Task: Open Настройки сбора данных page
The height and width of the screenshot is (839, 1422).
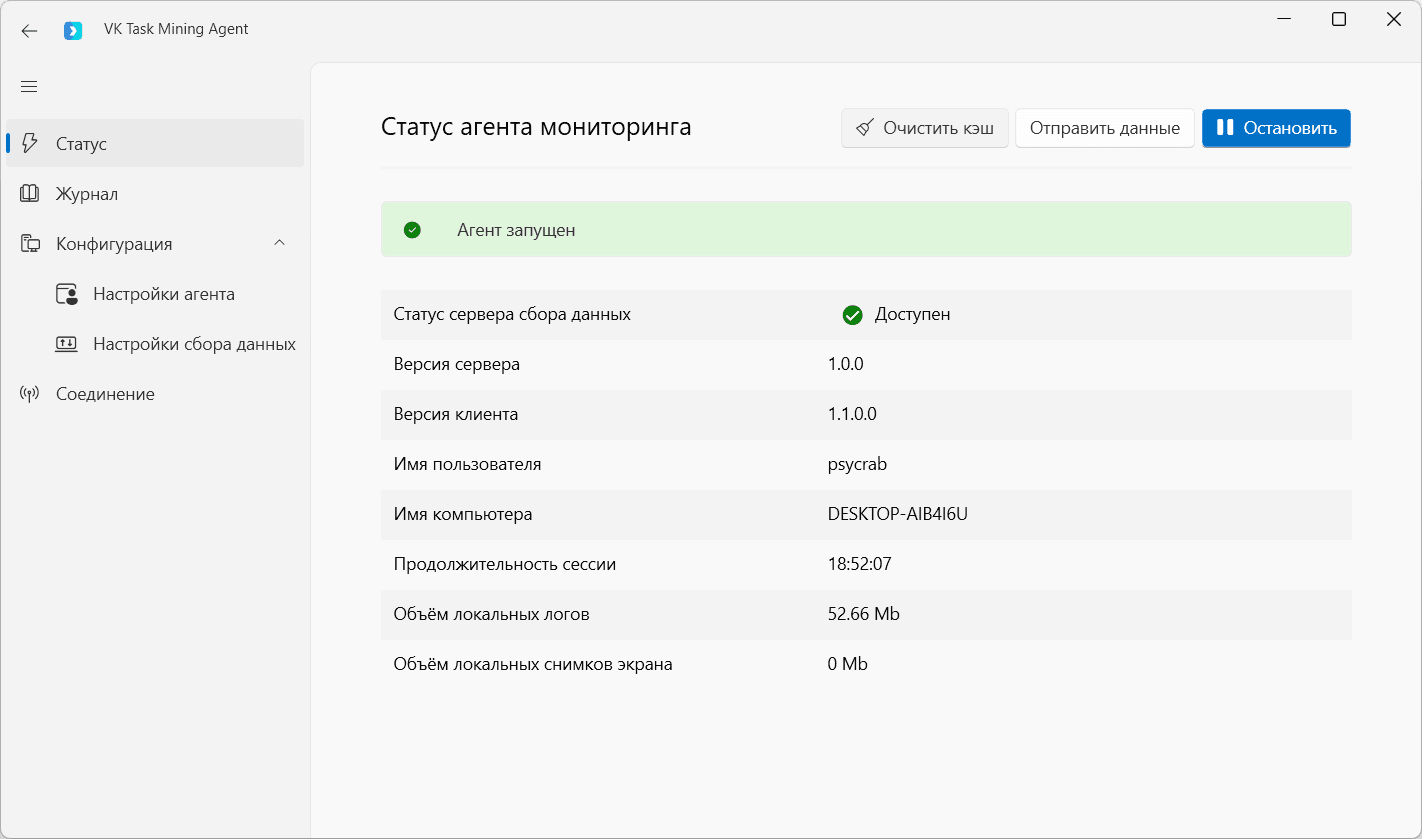Action: (155, 343)
